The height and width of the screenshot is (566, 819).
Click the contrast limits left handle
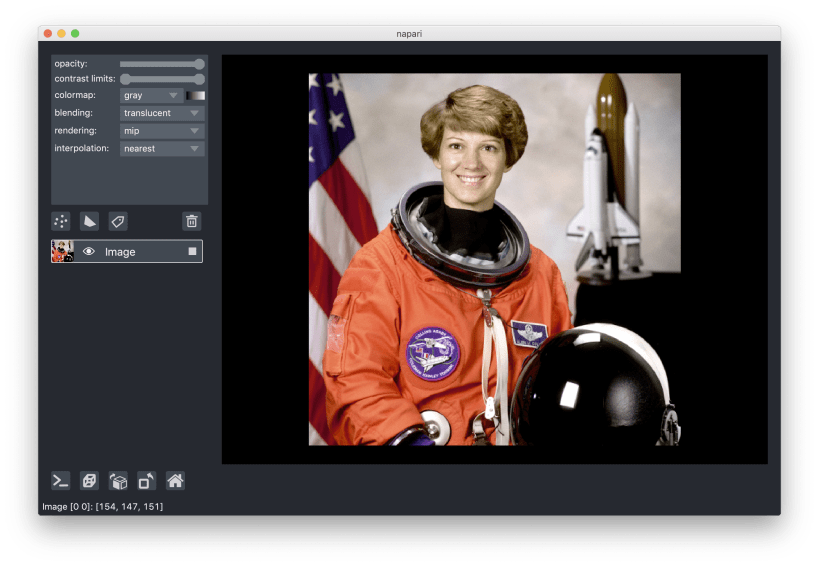pyautogui.click(x=125, y=79)
